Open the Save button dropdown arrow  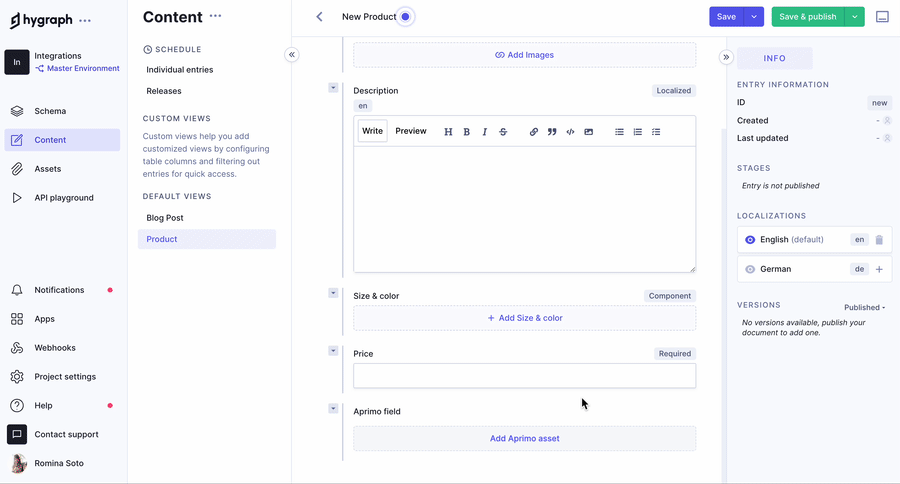tap(754, 17)
